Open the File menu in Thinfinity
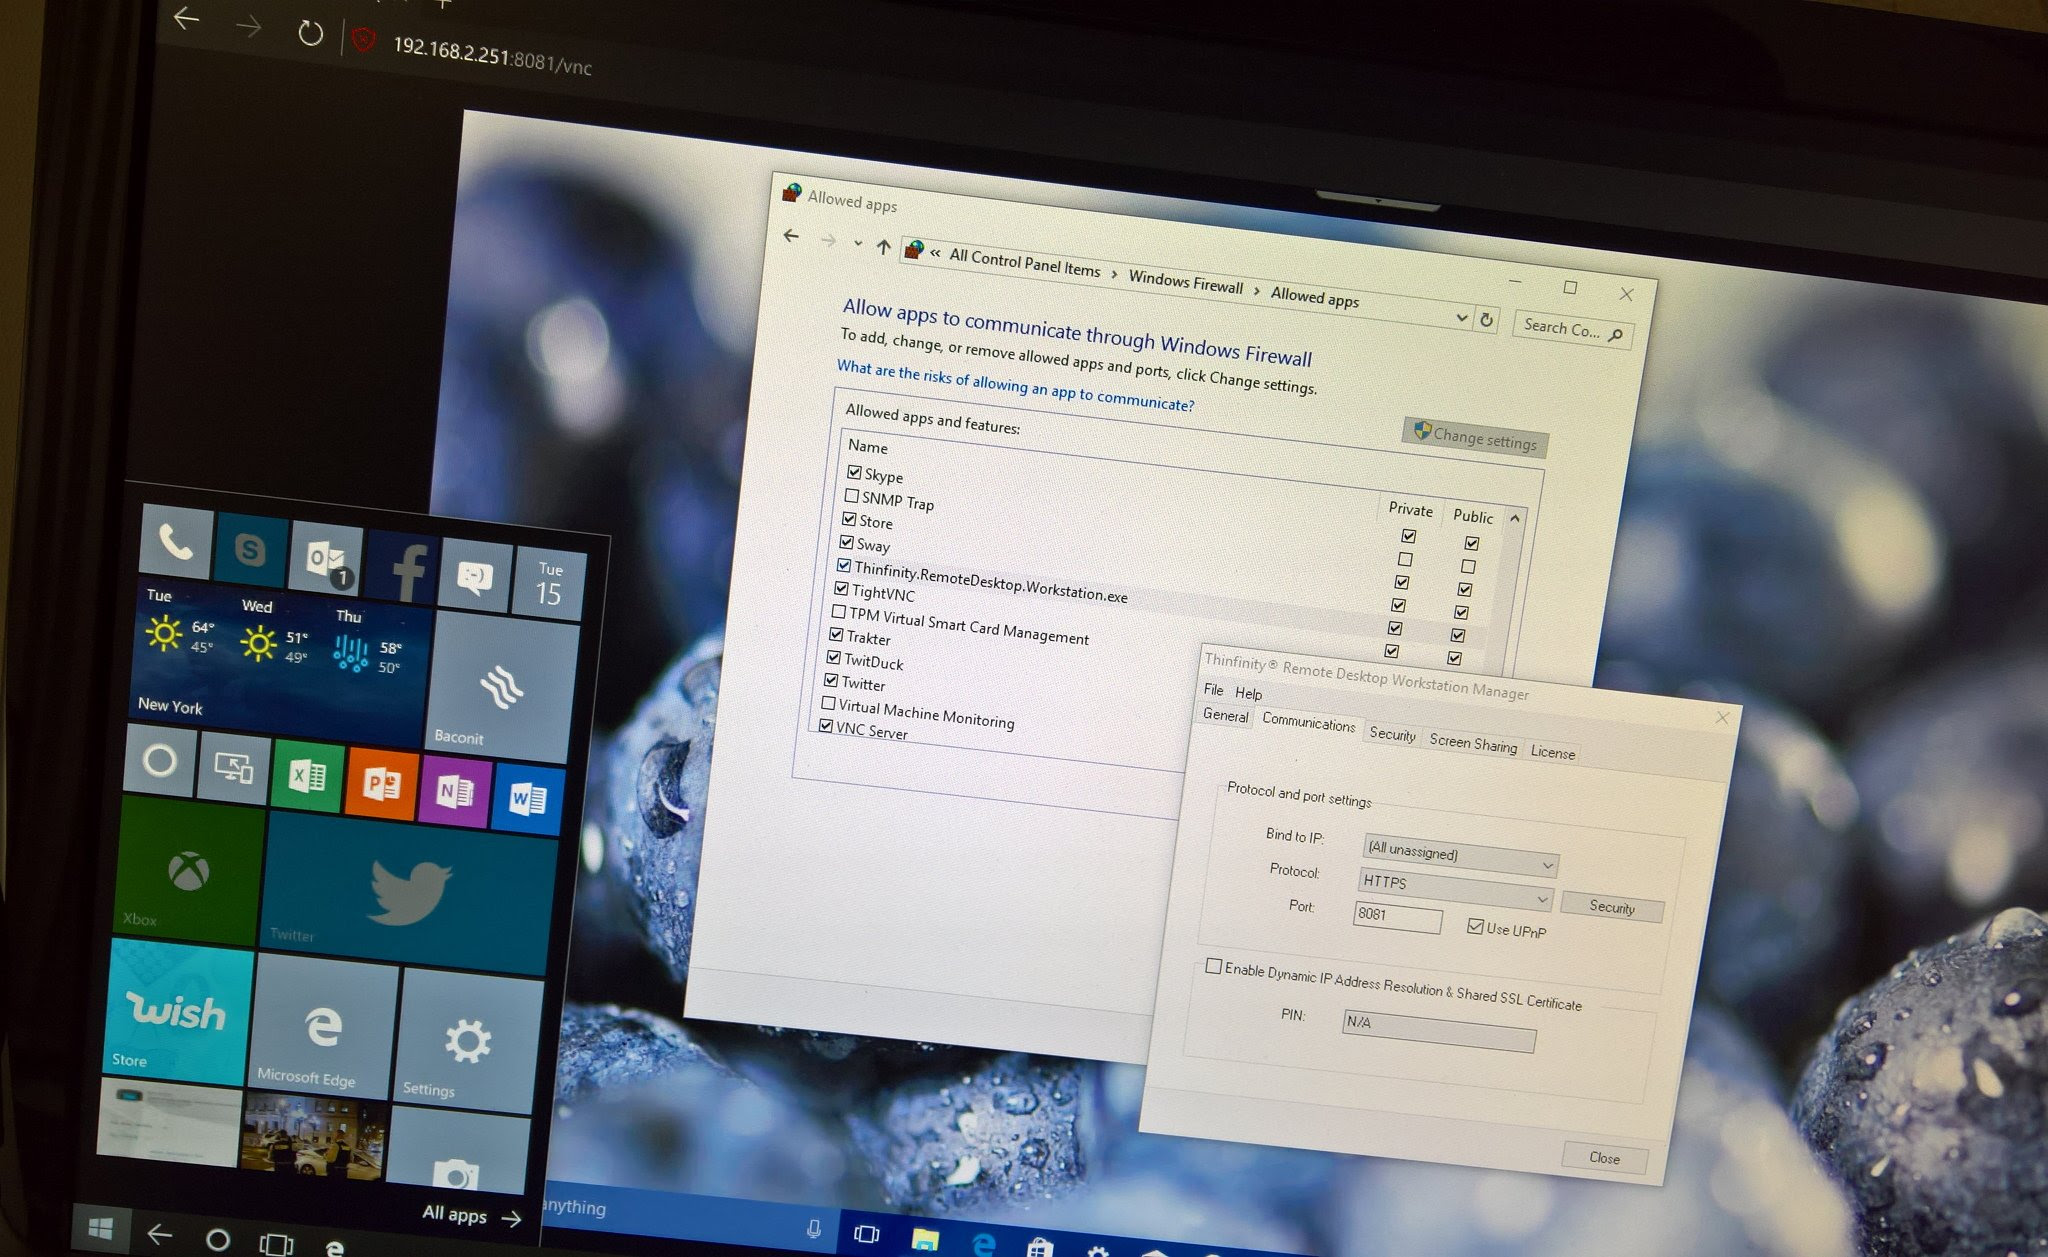The height and width of the screenshot is (1257, 2048). pos(1213,690)
